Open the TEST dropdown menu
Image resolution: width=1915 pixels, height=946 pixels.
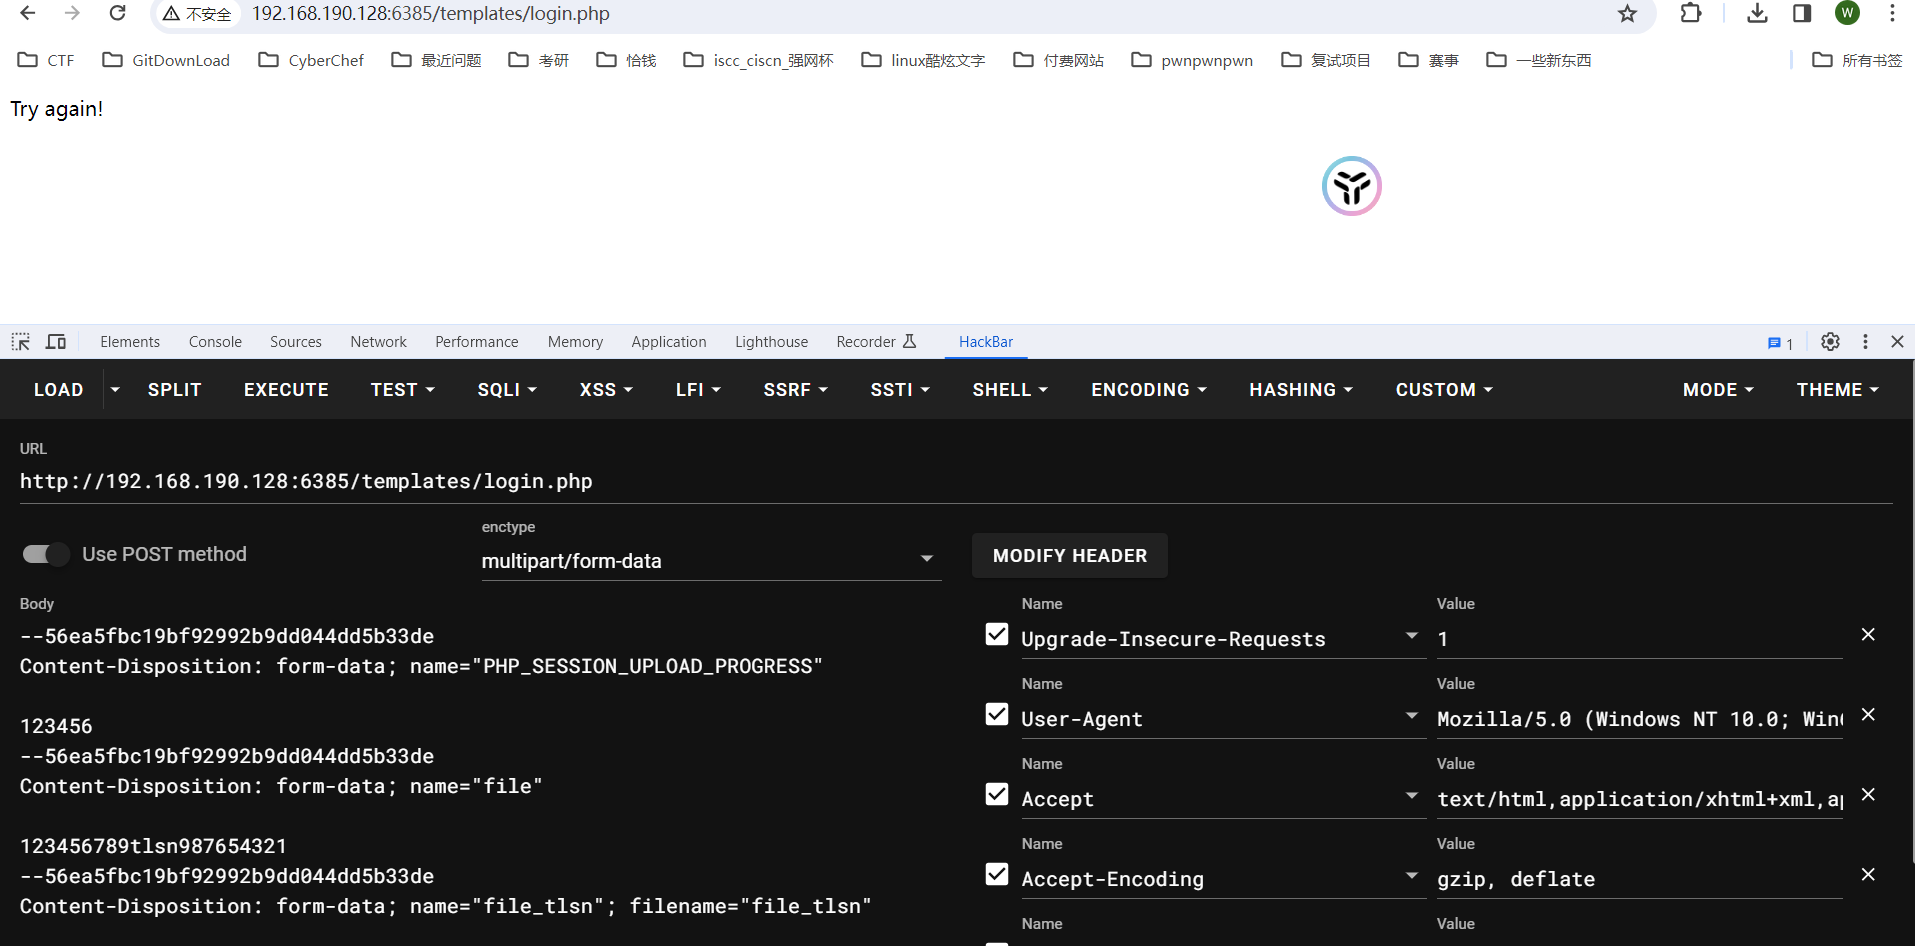point(403,390)
